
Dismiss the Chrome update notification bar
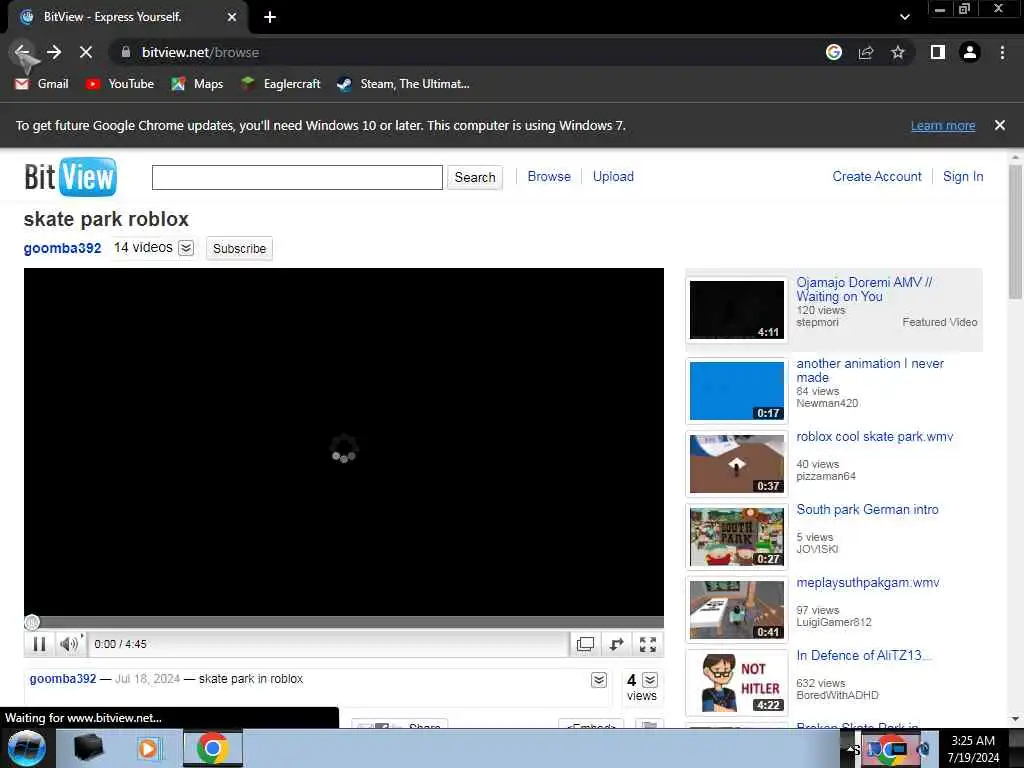point(999,125)
